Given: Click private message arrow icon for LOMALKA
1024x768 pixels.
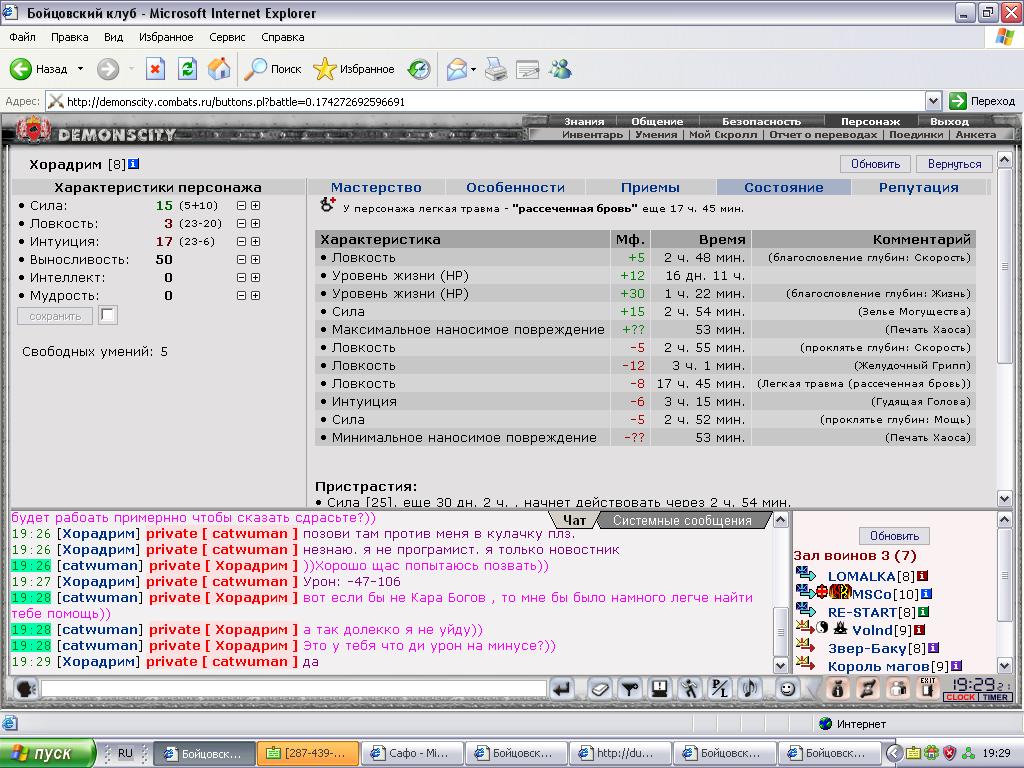Looking at the screenshot, I should 806,575.
